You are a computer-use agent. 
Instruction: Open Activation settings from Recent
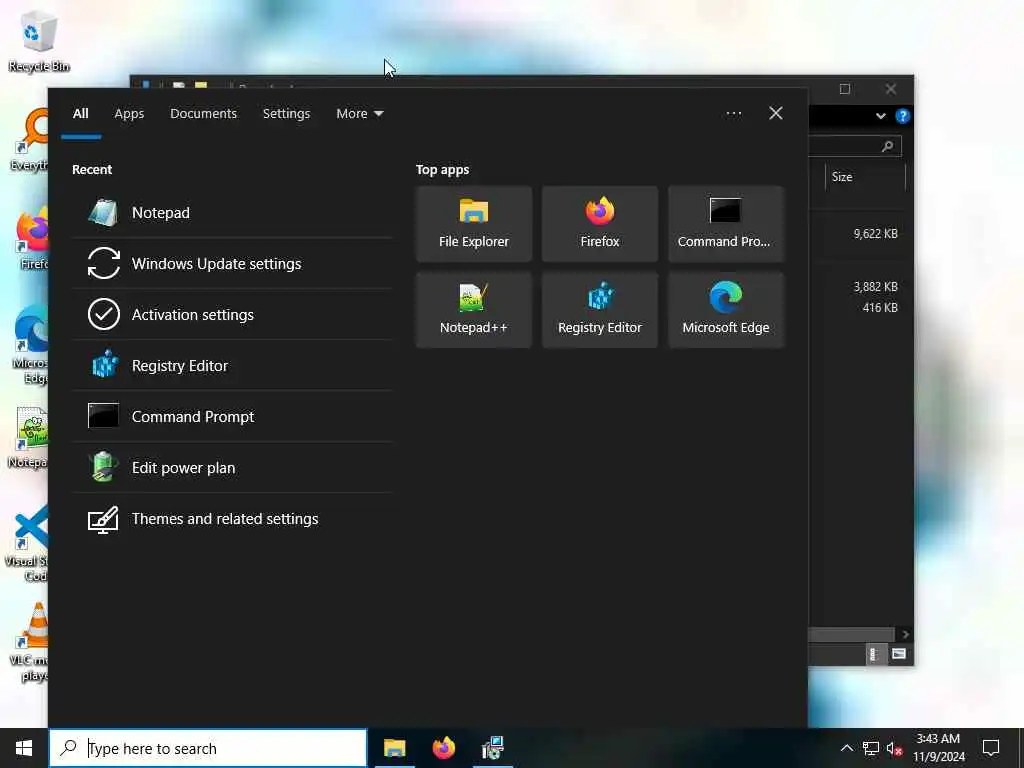(x=232, y=315)
